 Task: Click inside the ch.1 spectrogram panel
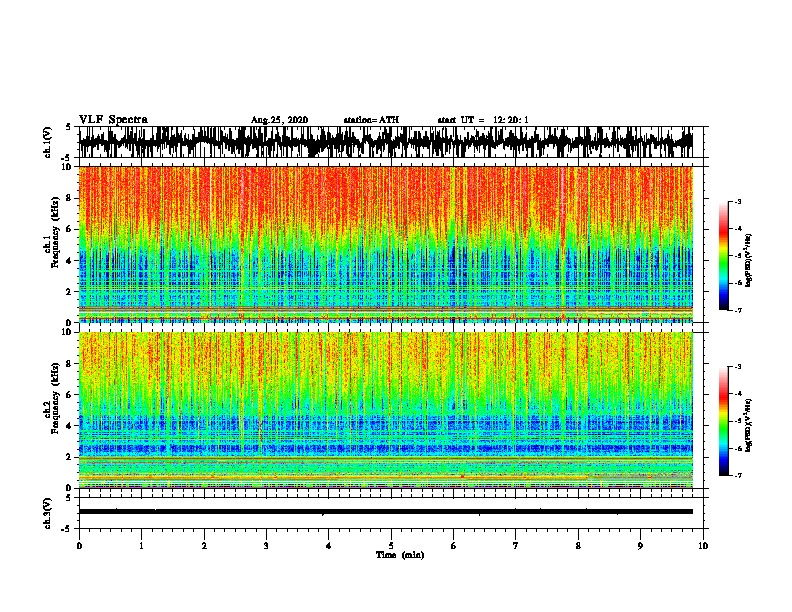click(385, 244)
